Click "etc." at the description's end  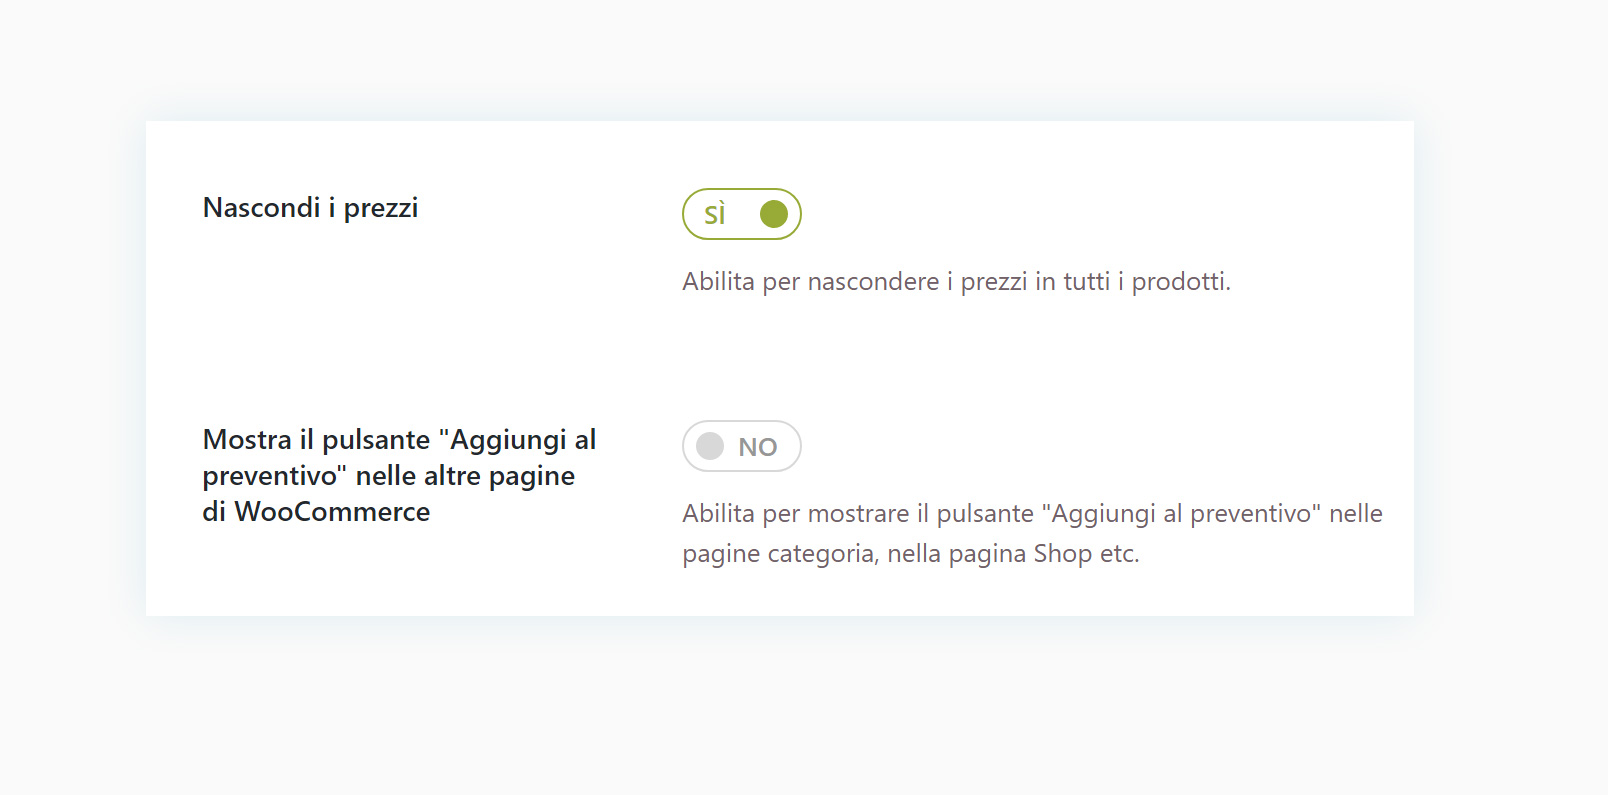1119,554
